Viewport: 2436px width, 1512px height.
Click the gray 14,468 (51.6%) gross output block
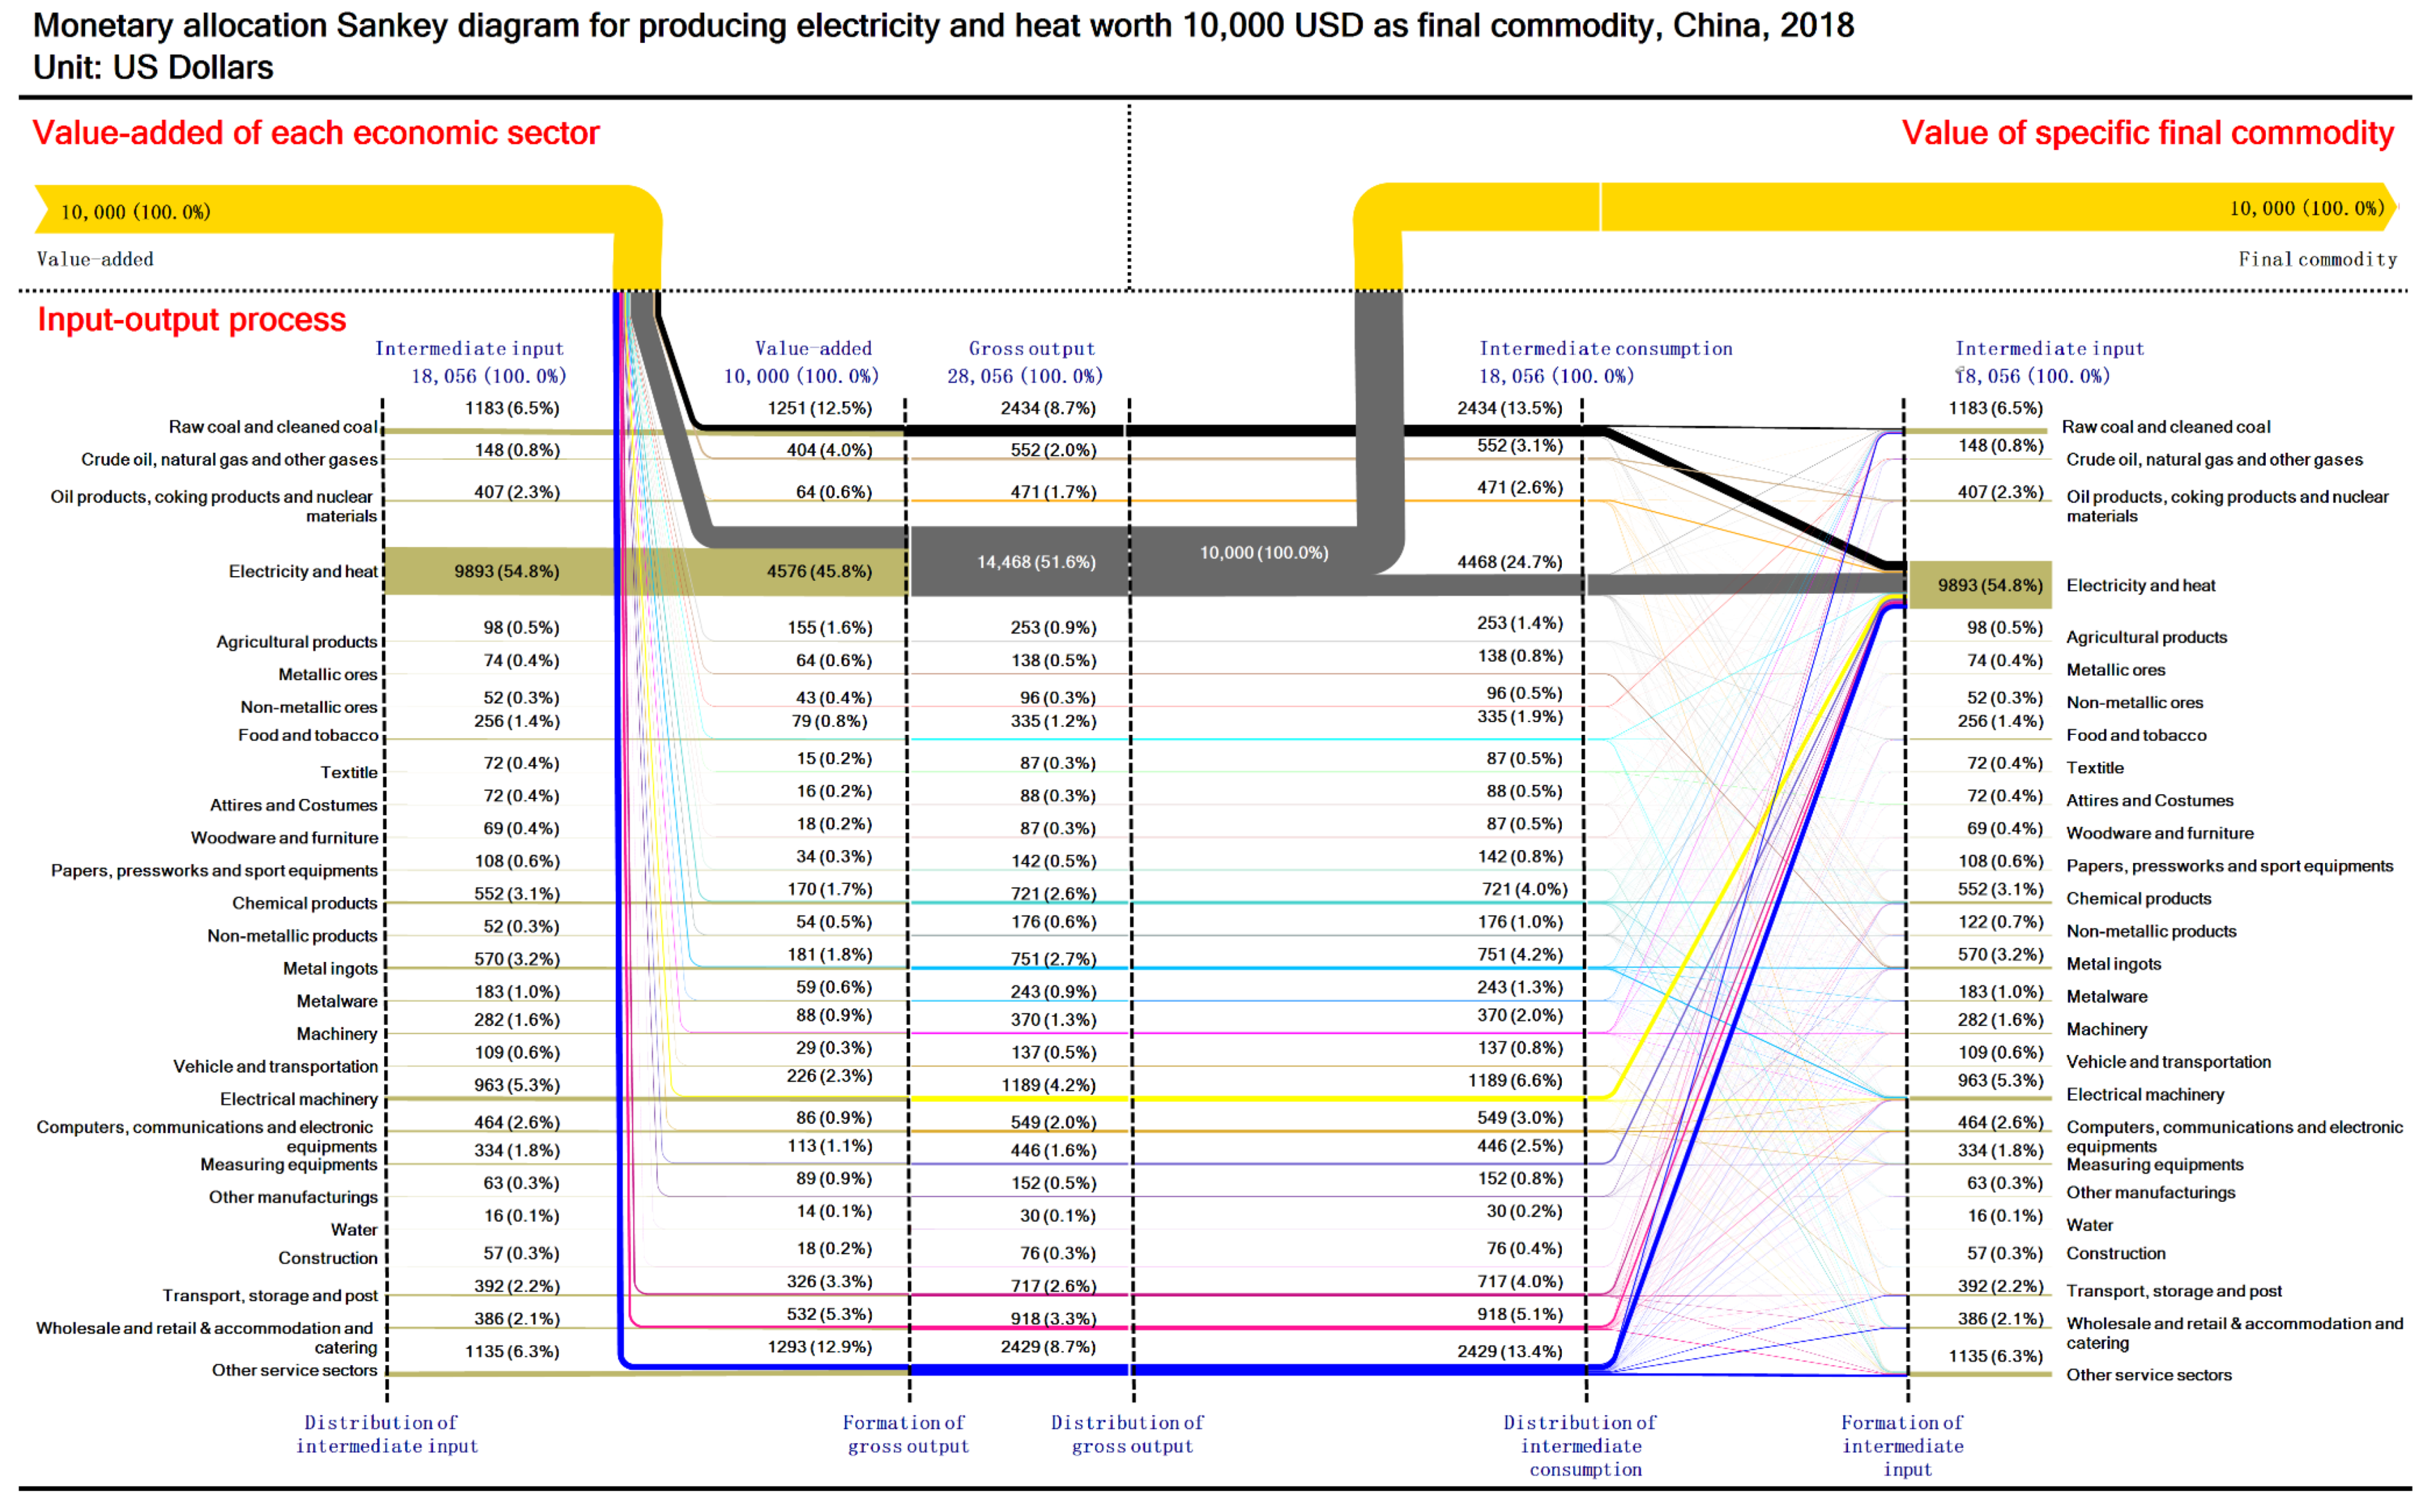click(x=1036, y=563)
